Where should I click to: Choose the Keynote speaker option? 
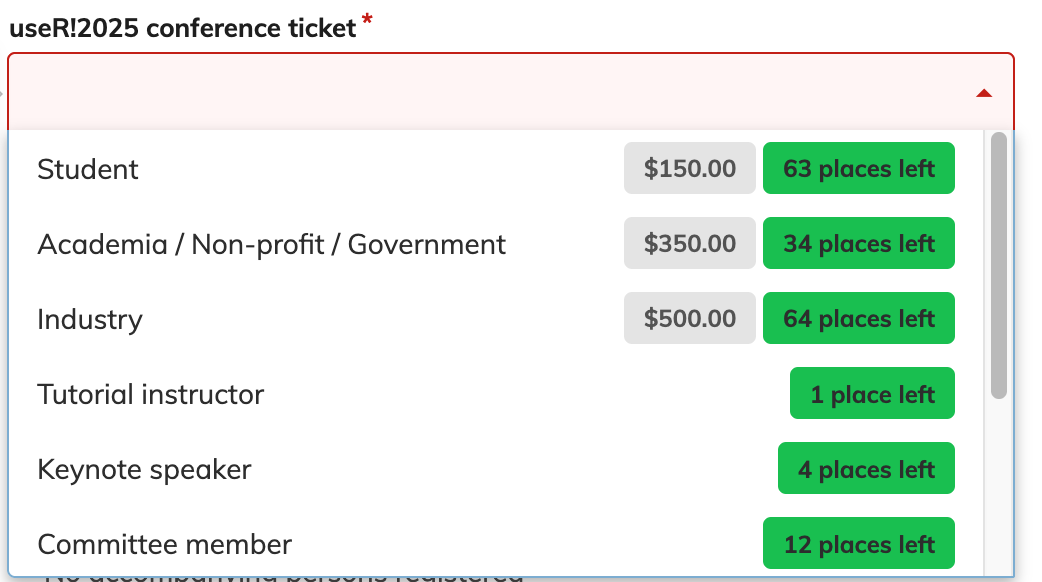[x=496, y=469]
